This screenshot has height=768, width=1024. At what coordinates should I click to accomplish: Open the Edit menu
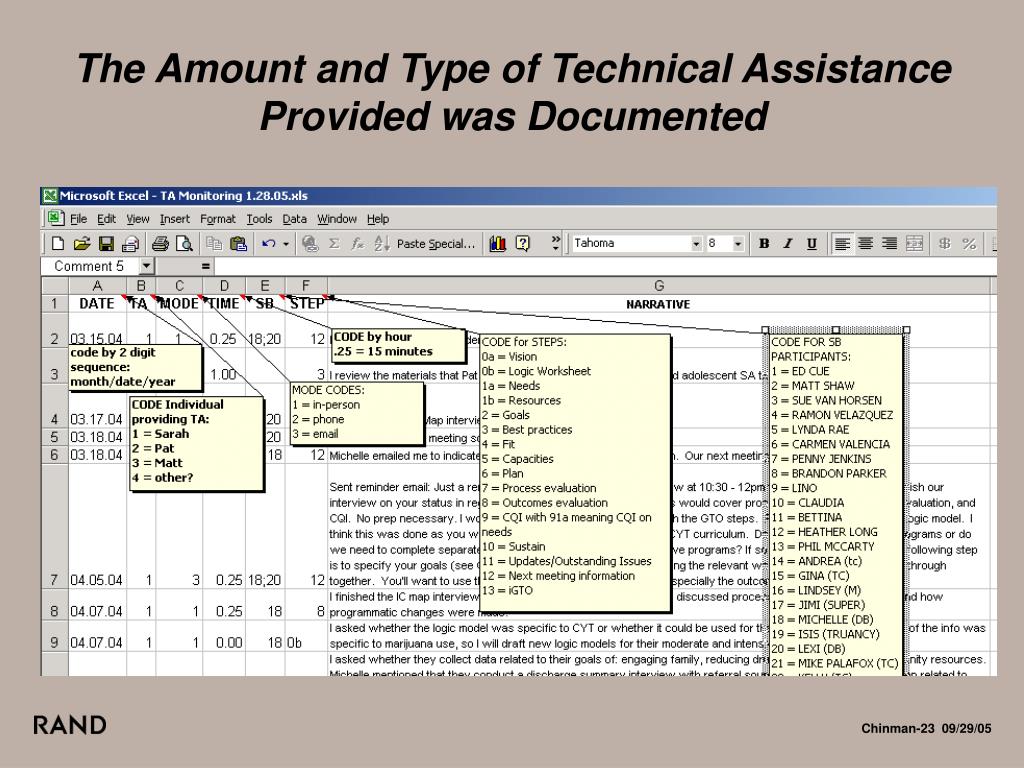106,219
